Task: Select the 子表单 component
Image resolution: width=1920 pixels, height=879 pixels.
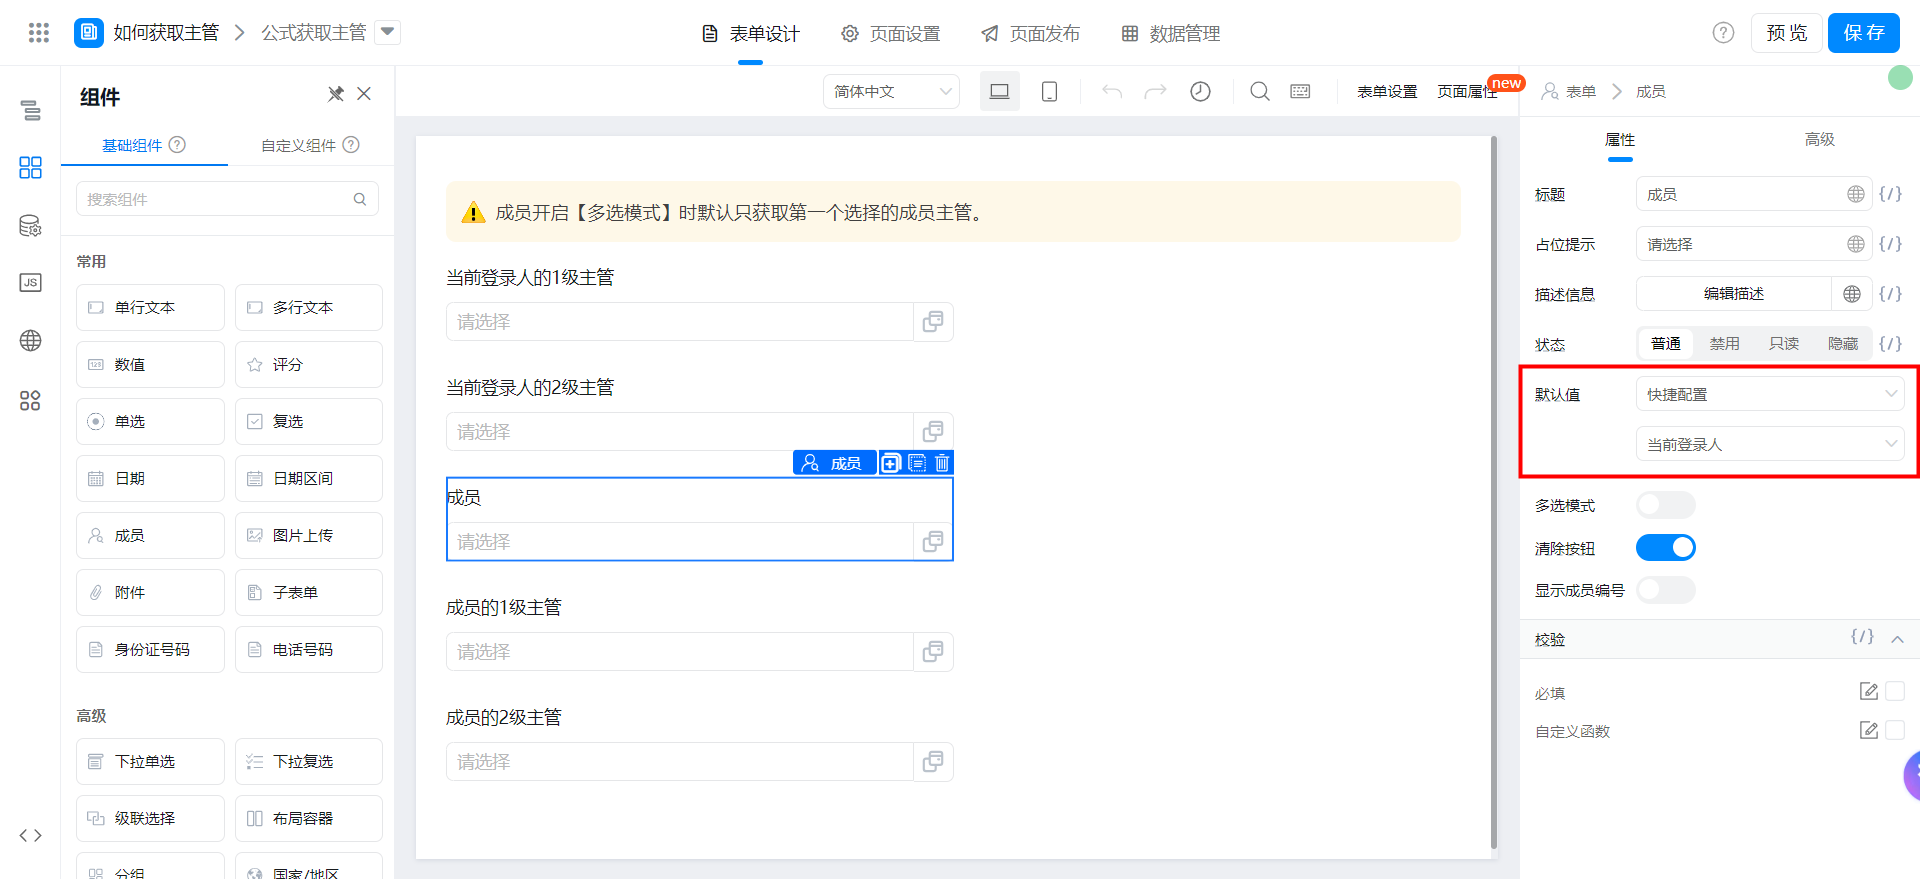Action: (x=309, y=592)
